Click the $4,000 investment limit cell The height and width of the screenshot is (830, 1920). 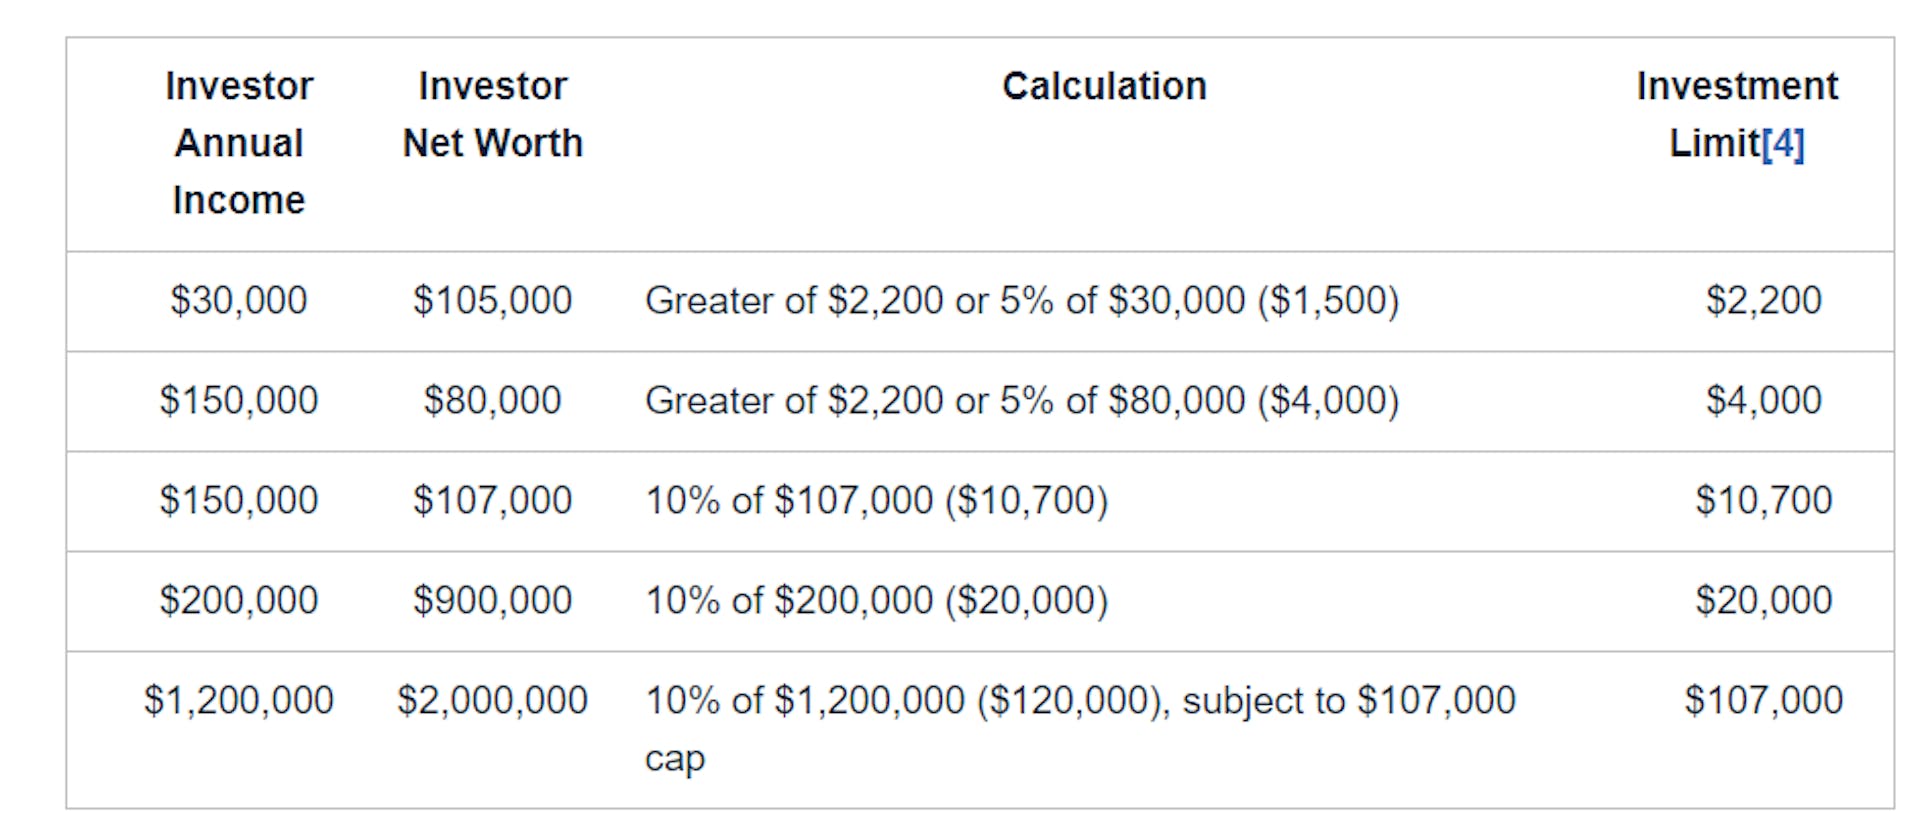(x=1764, y=400)
